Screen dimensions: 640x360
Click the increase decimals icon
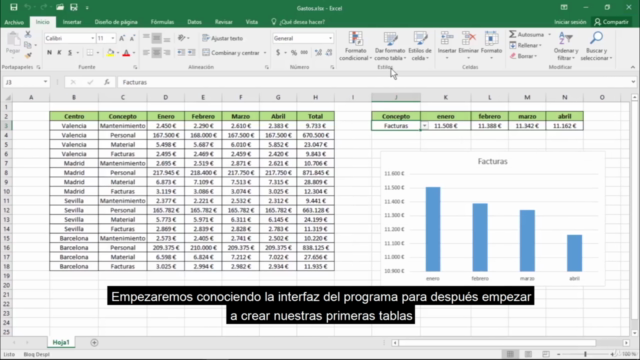(318, 53)
